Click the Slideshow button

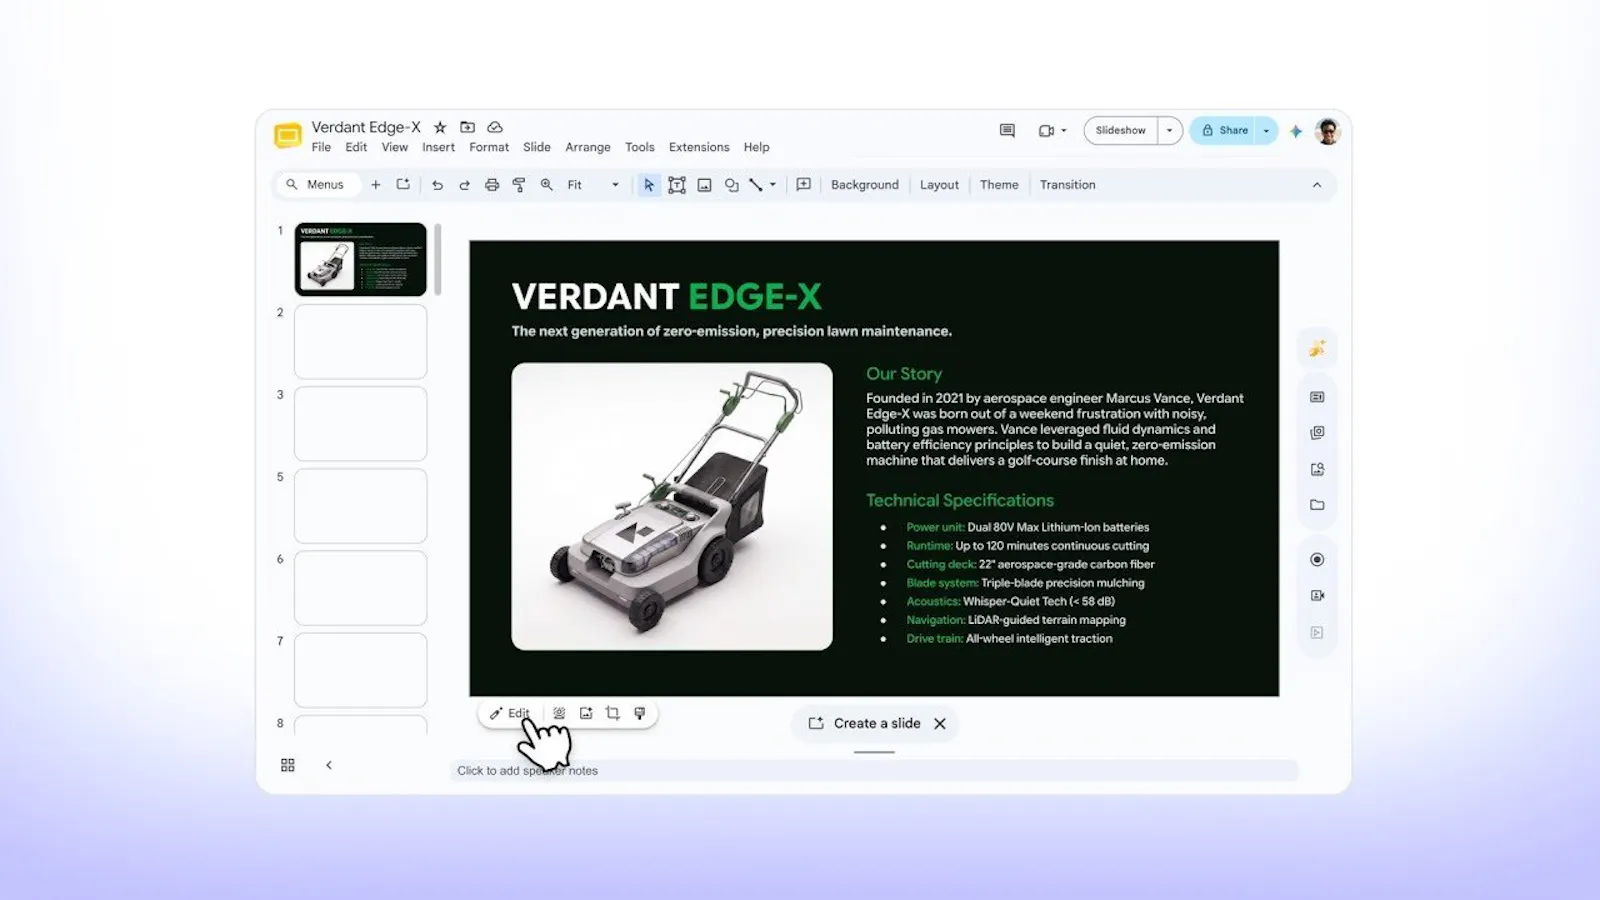tap(1121, 130)
